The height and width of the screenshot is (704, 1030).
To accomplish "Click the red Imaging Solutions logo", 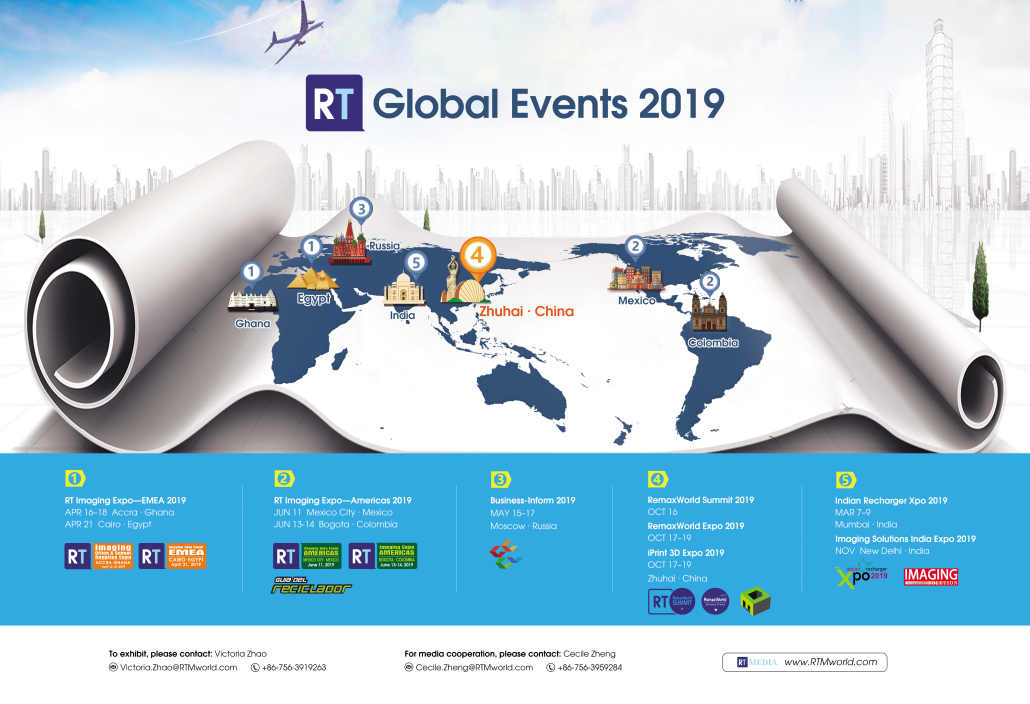I will tap(931, 577).
